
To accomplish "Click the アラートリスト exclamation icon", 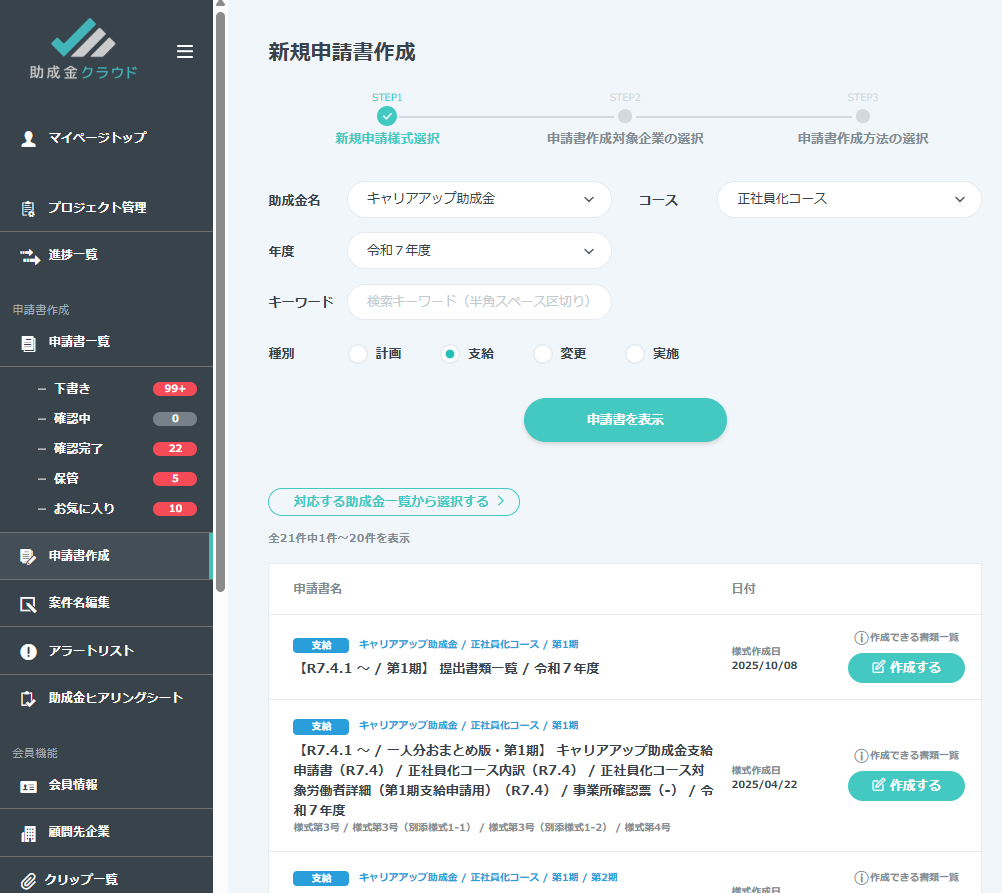I will coord(28,651).
